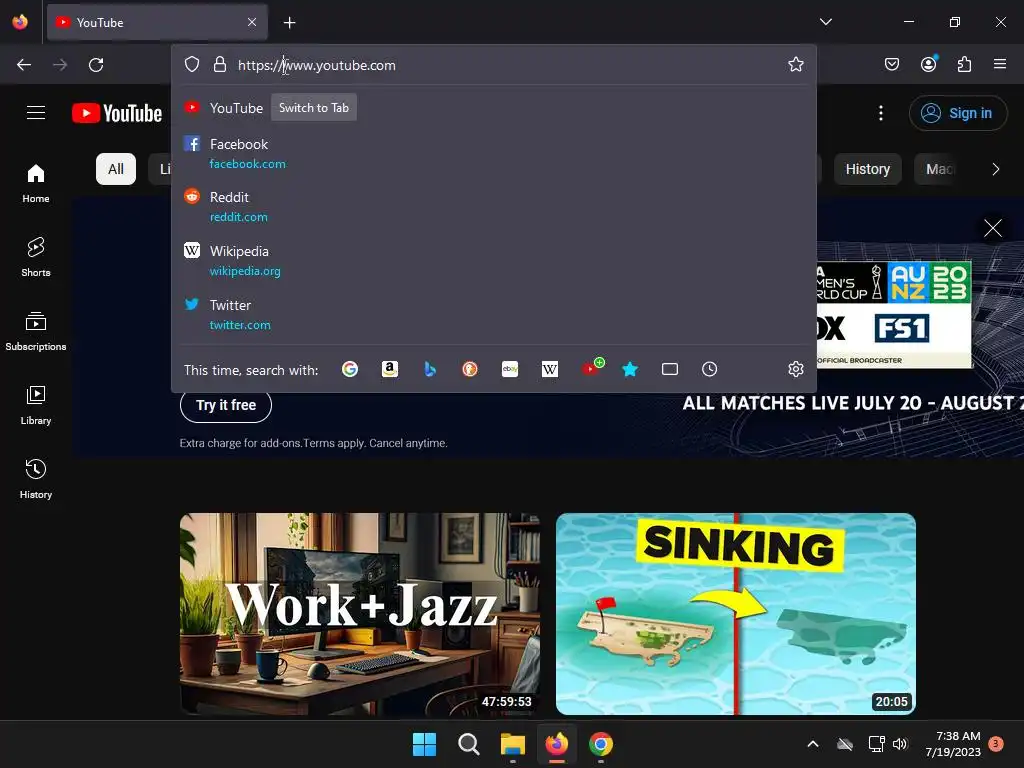
Task: Open File Explorer from taskbar
Action: [513, 744]
